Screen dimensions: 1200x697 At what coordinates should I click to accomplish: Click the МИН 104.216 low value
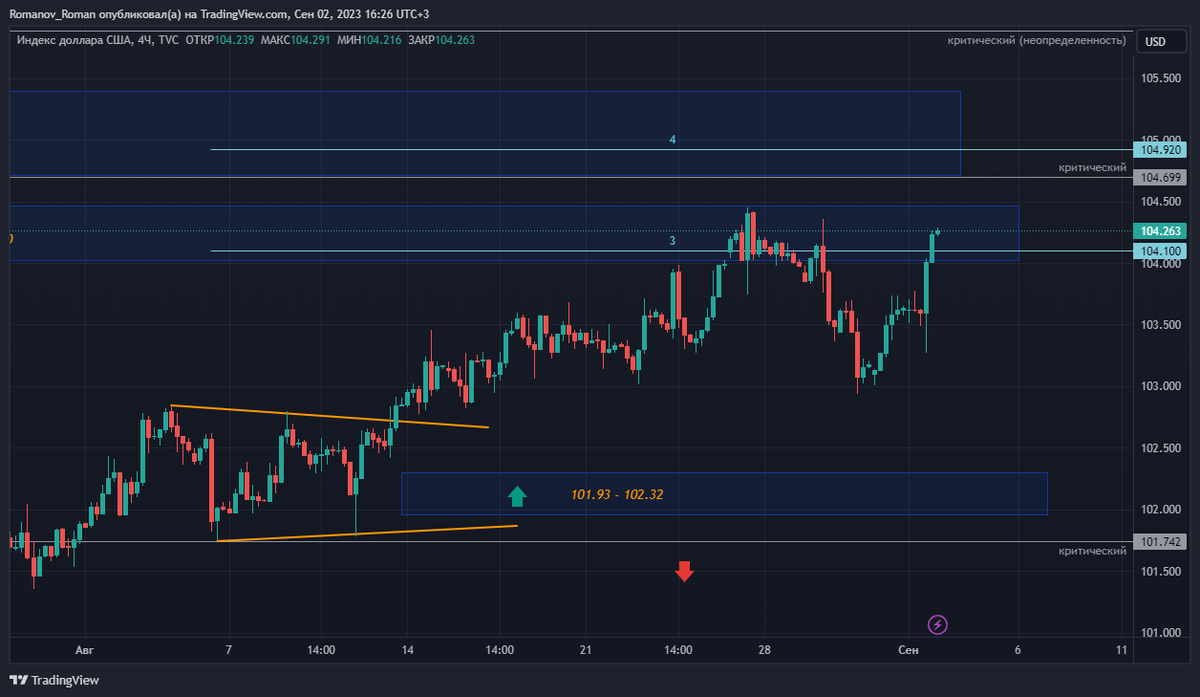(370, 40)
